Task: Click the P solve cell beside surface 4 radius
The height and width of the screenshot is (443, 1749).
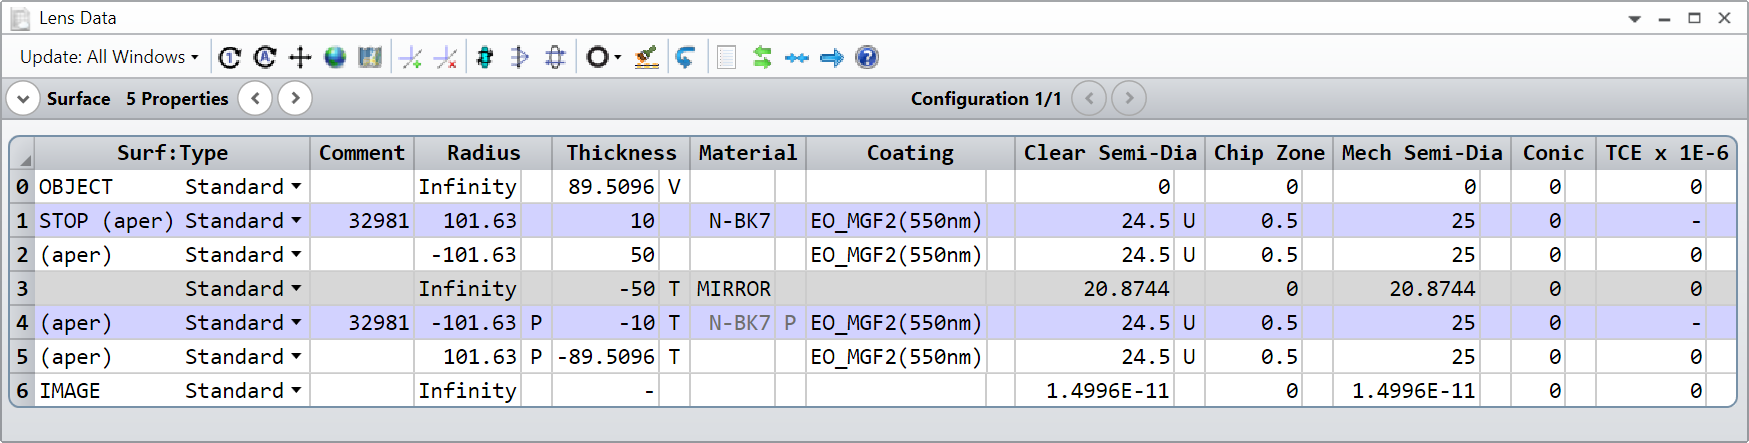Action: 536,323
